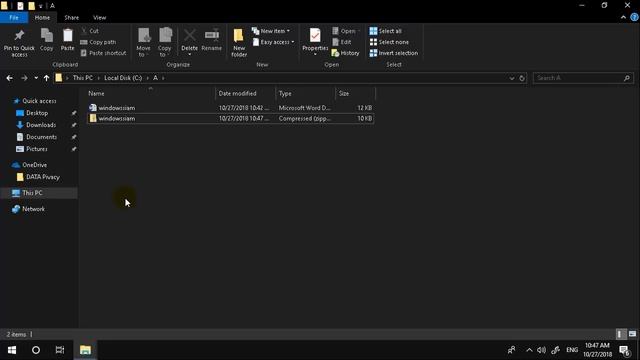The width and height of the screenshot is (640, 360).
Task: Open Pictures in navigation pane
Action: (x=37, y=149)
